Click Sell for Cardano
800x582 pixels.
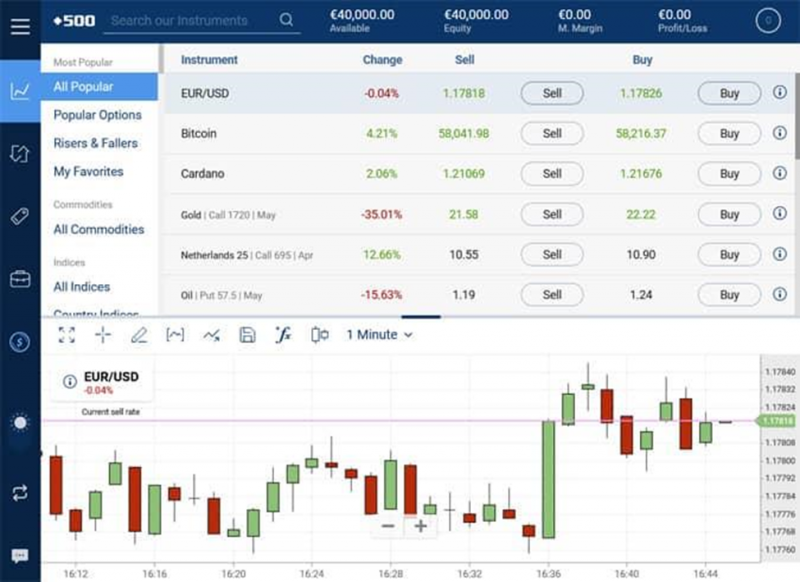click(551, 174)
